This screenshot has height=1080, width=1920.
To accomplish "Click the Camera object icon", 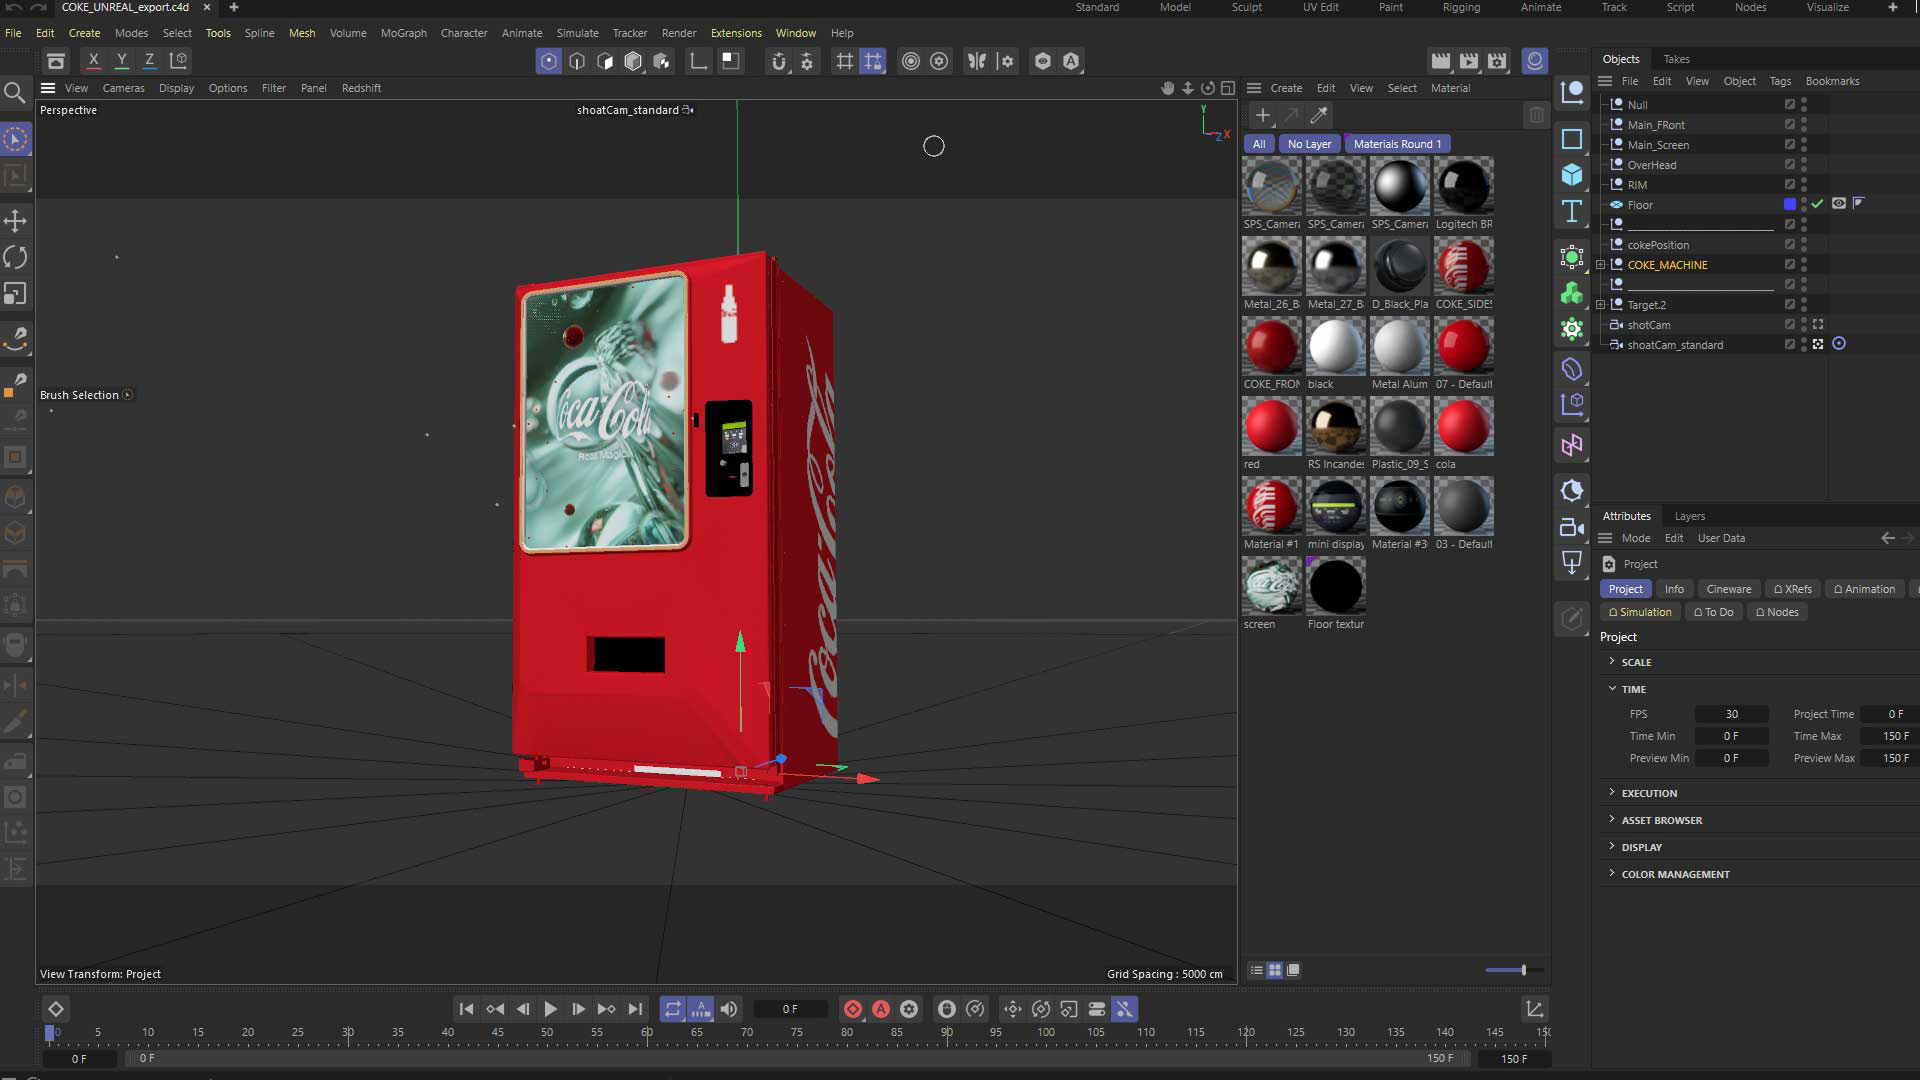I will [1572, 527].
